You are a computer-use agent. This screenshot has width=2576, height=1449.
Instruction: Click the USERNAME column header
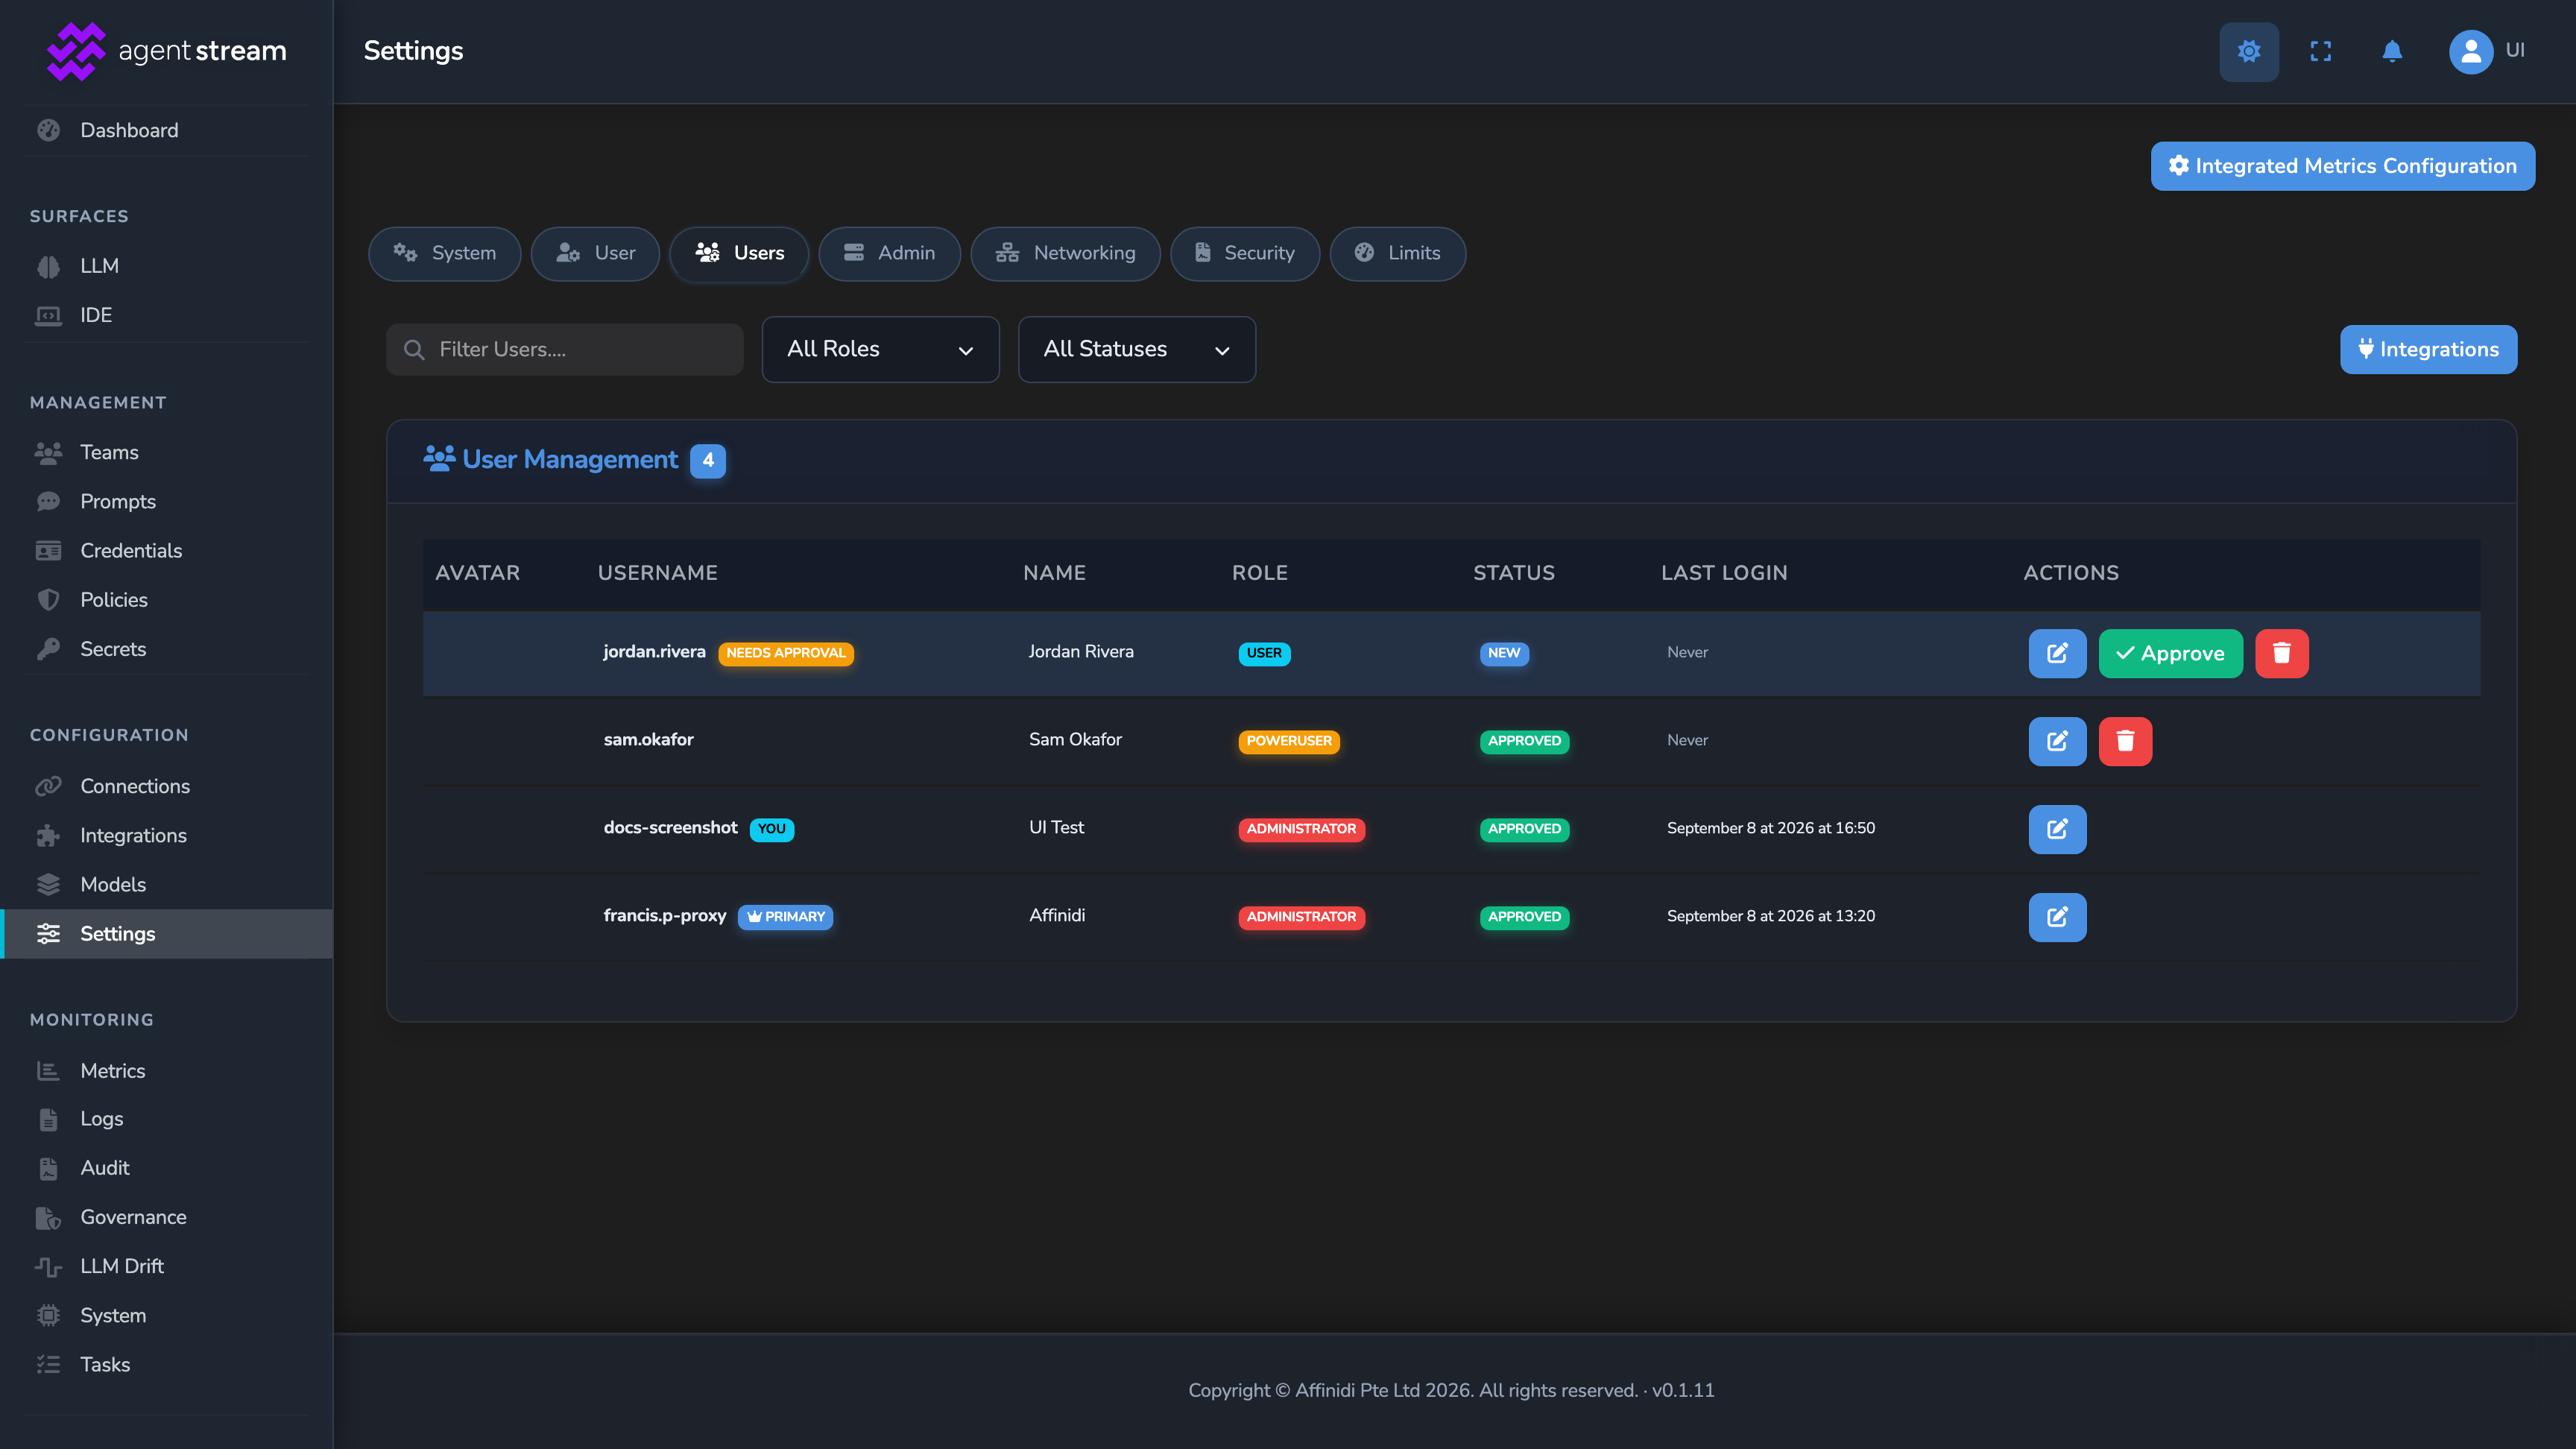click(x=658, y=573)
